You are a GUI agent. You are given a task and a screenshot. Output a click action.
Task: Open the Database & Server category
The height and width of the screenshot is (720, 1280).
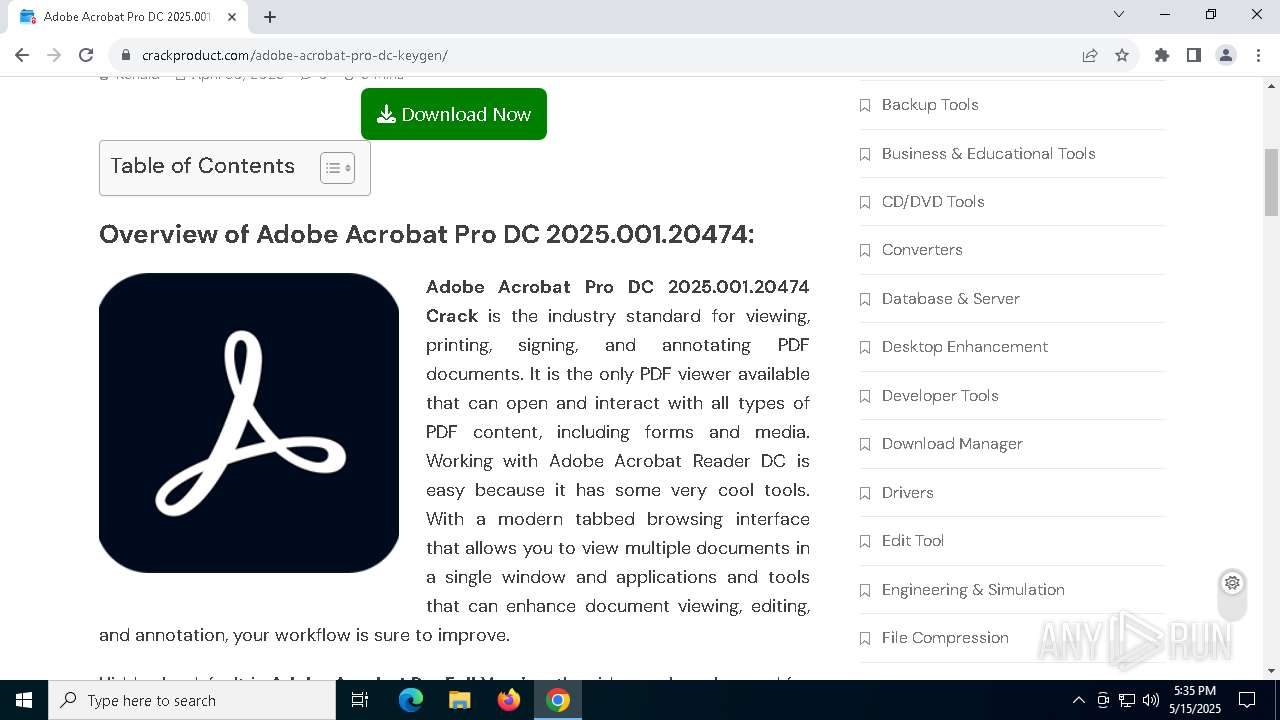coord(950,298)
